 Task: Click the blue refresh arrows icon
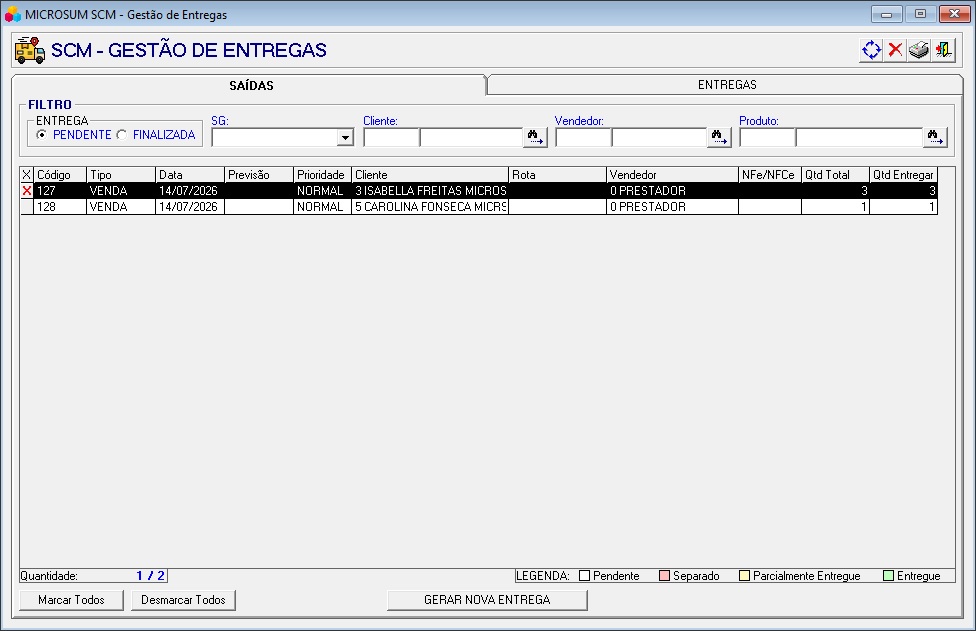click(871, 50)
